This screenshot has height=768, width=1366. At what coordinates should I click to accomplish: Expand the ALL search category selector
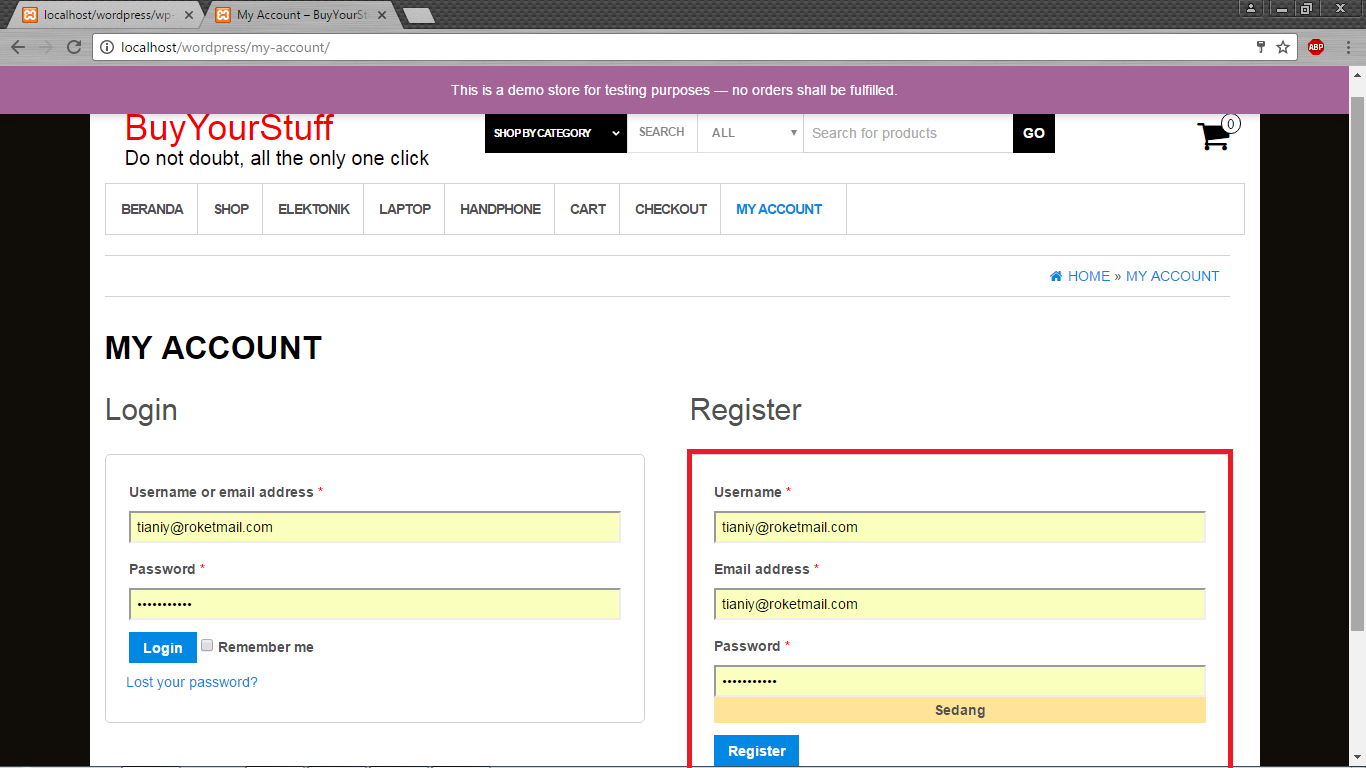[749, 132]
